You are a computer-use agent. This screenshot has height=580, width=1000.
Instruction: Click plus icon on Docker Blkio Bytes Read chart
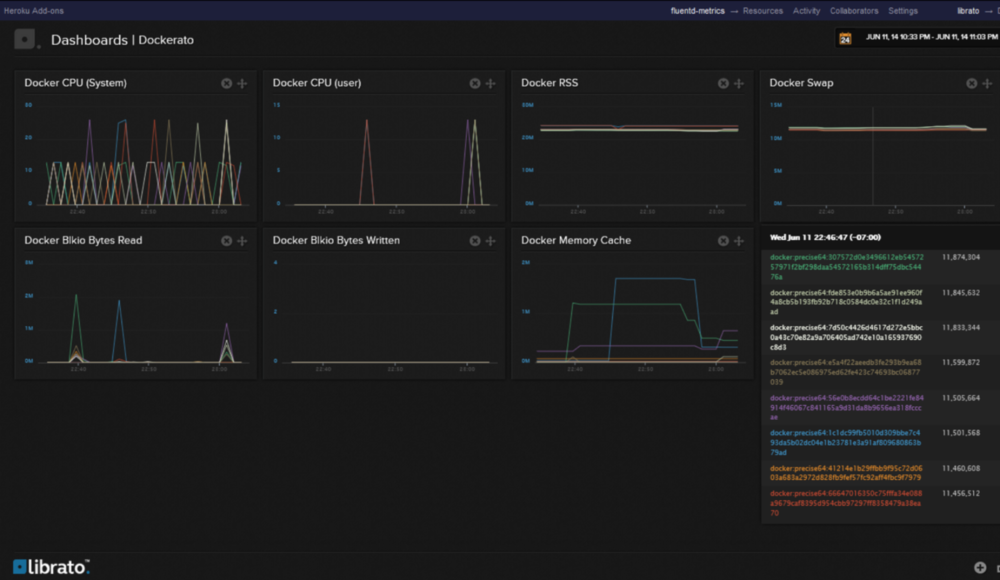[x=242, y=241]
